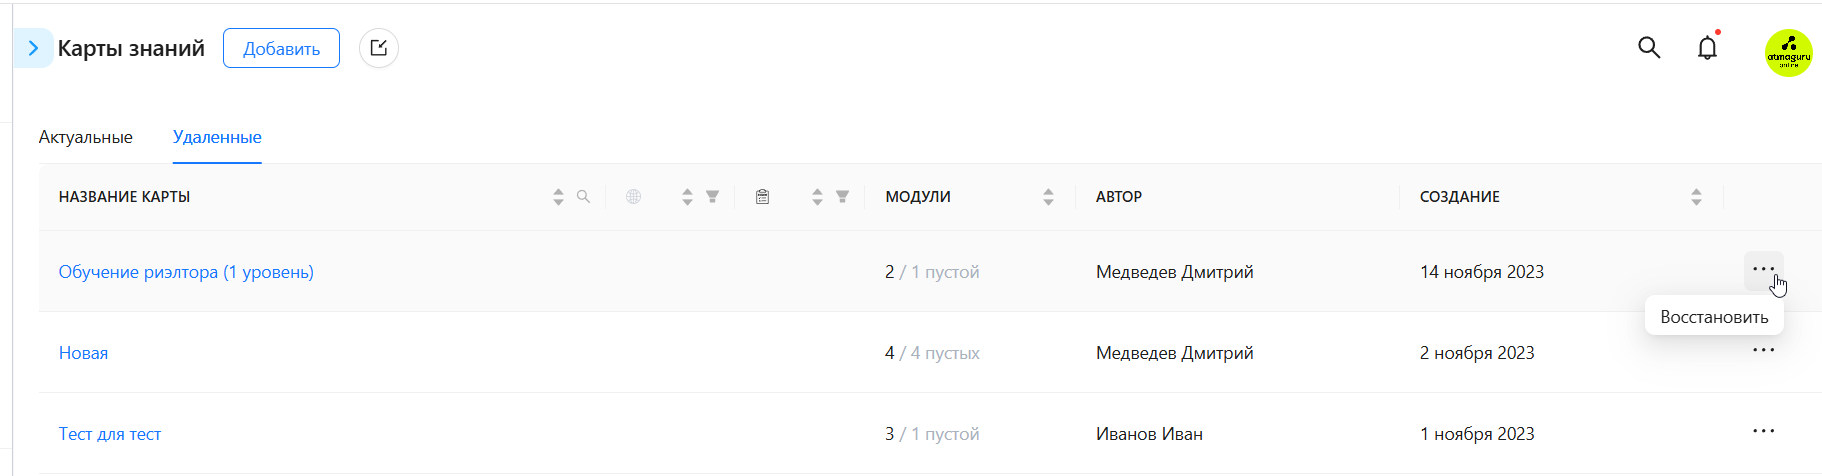The width and height of the screenshot is (1822, 476).
Task: Expand the left sidebar with the chevron
Action: [x=33, y=48]
